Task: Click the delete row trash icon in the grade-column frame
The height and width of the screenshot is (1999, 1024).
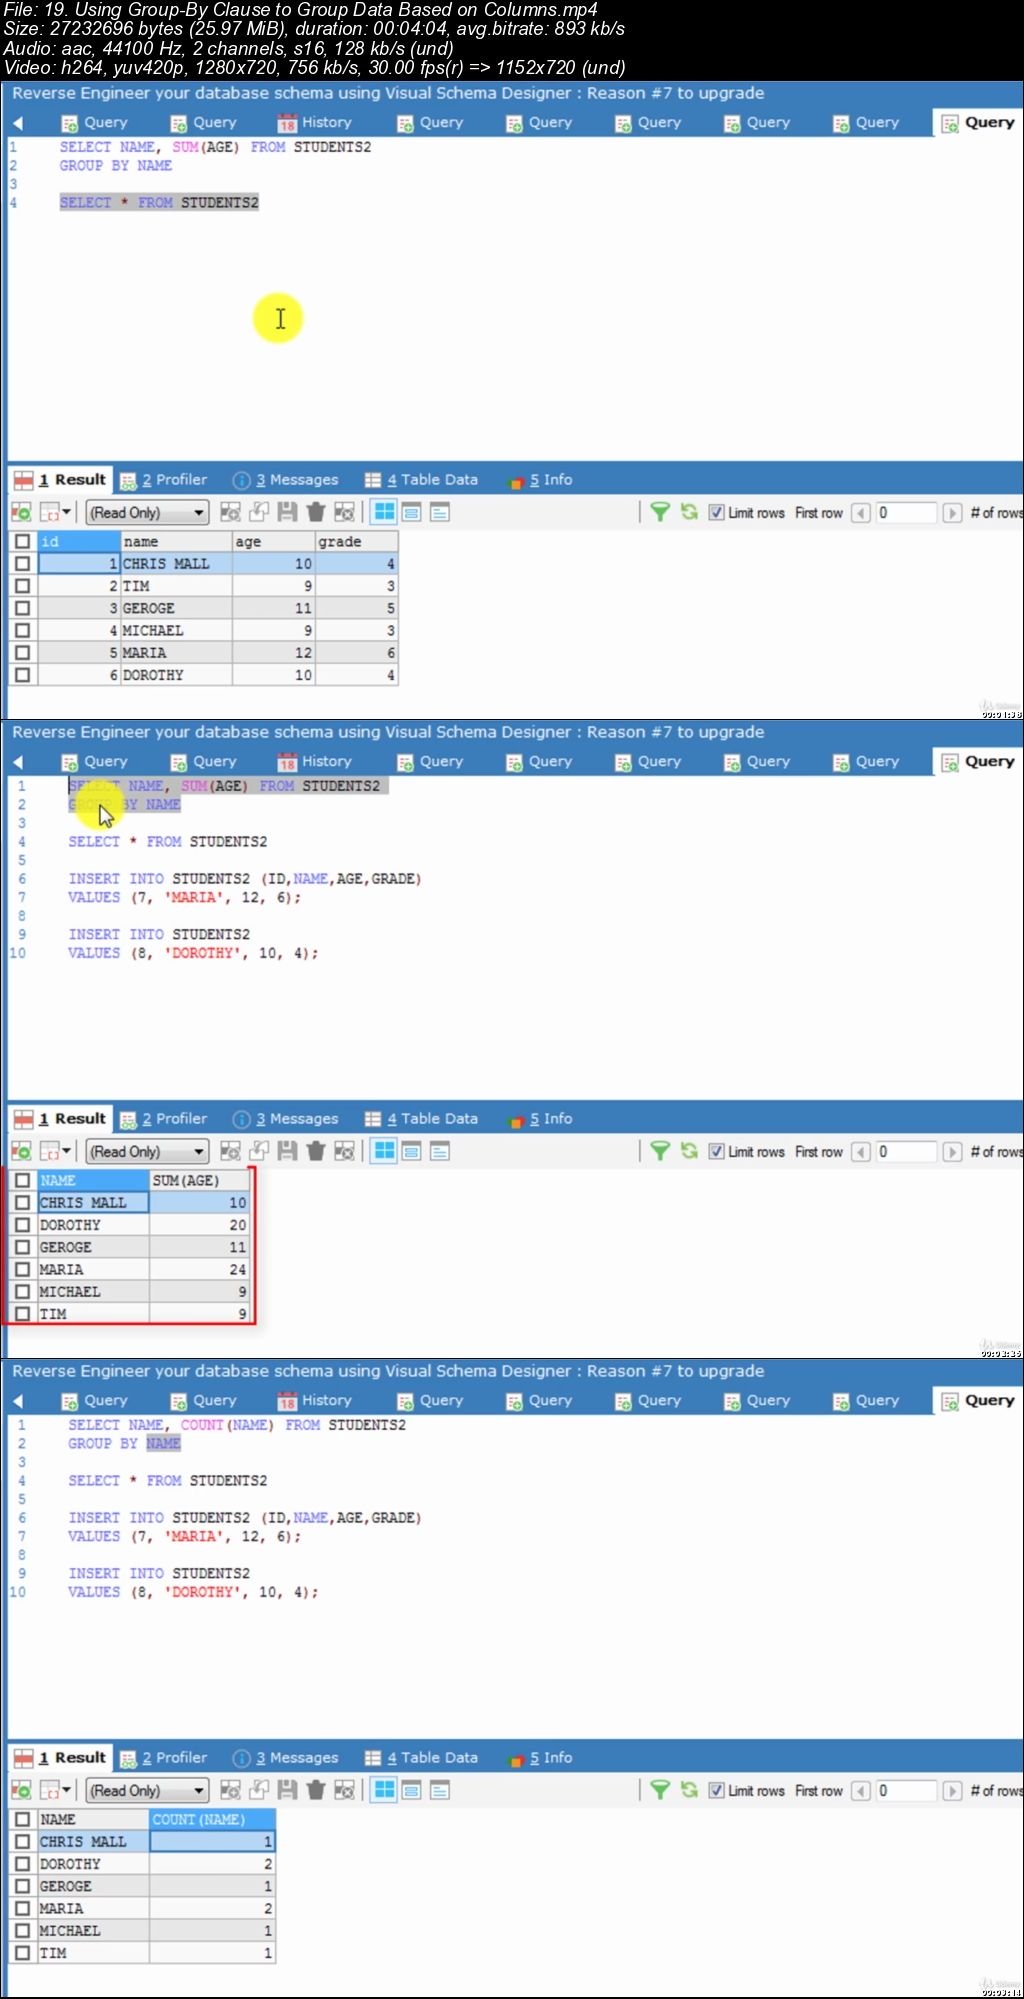Action: point(316,512)
